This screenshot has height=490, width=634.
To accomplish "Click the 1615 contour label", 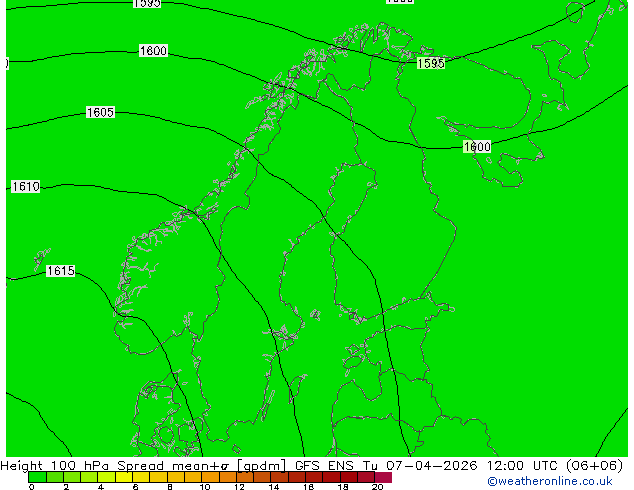I will [61, 270].
